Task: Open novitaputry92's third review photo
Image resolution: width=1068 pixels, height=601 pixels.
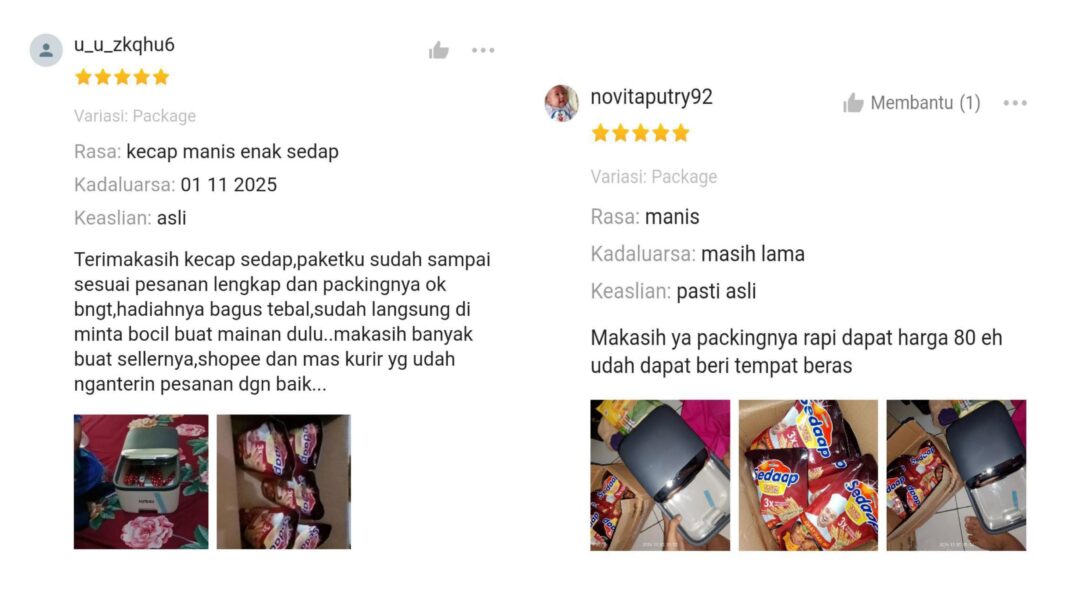Action: tap(956, 475)
